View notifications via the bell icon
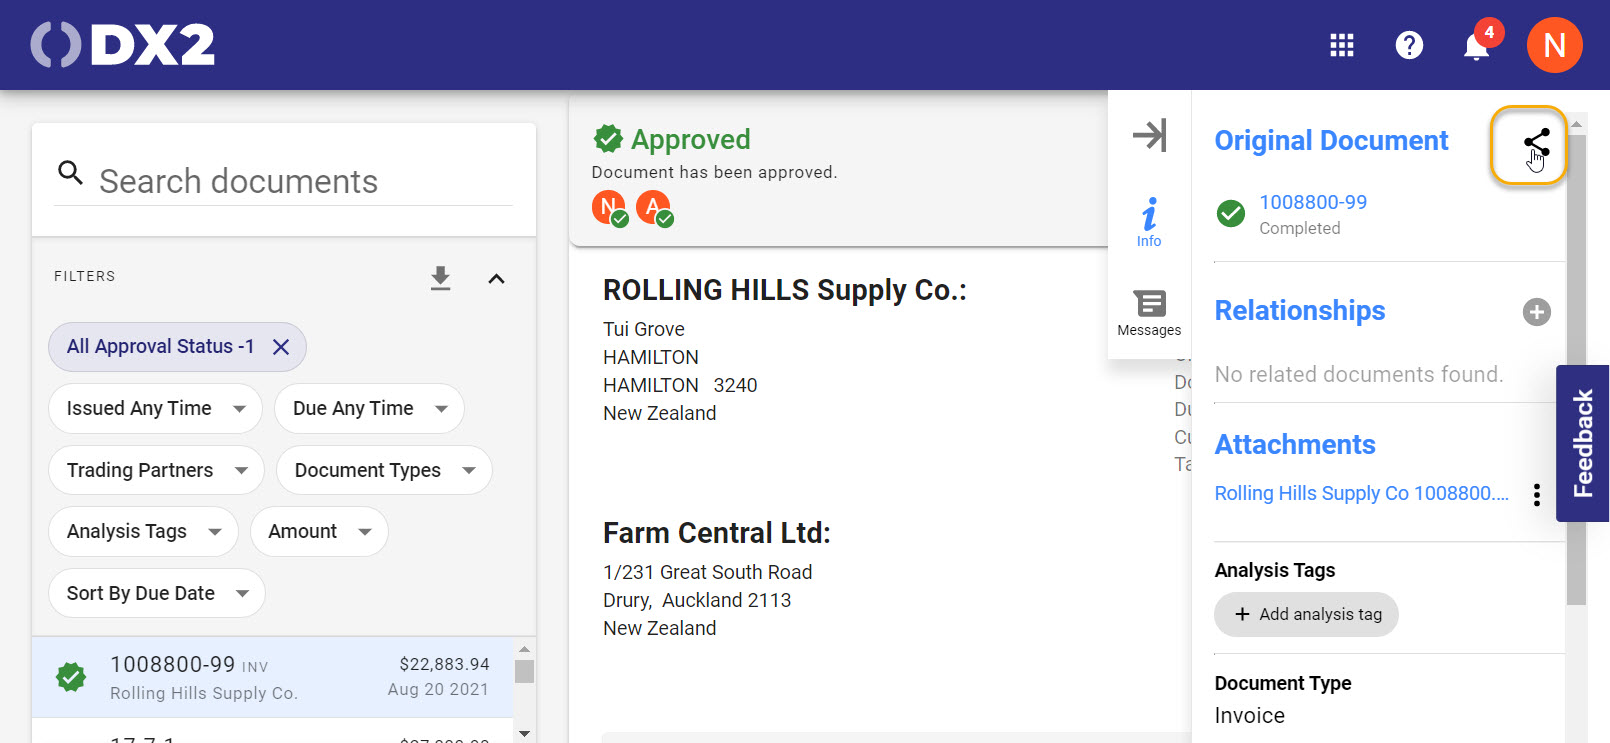Viewport: 1610px width, 743px height. (x=1476, y=46)
